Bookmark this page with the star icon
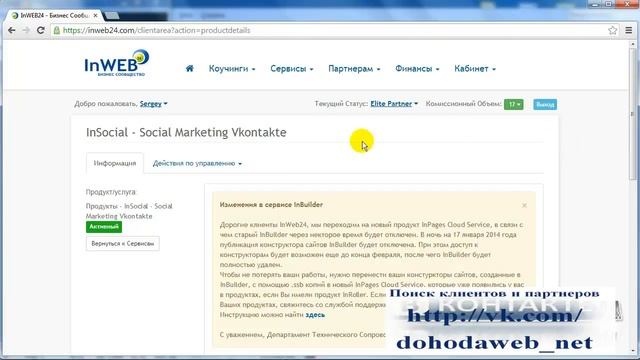640x360 pixels. (x=612, y=30)
